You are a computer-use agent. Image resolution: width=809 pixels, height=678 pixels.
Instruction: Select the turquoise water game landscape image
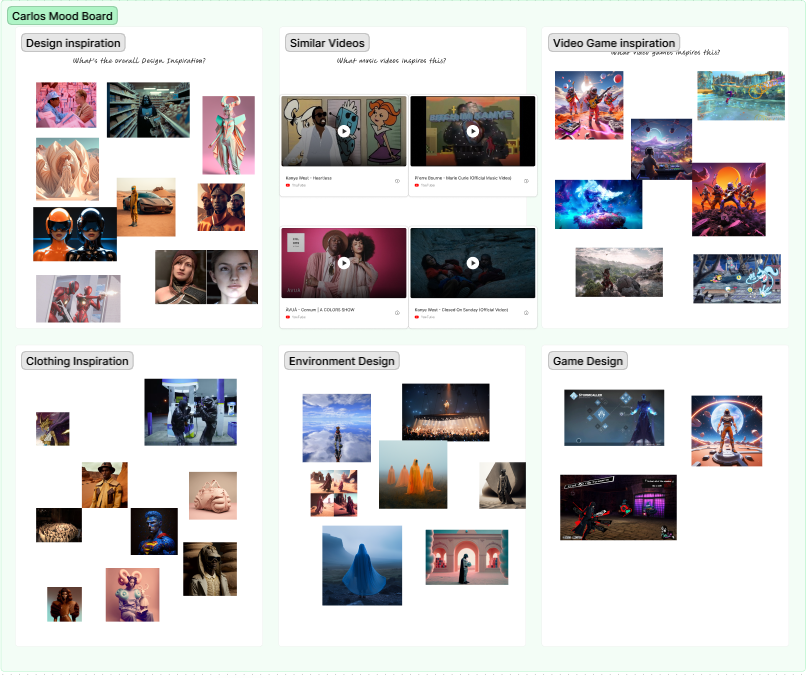click(x=741, y=96)
